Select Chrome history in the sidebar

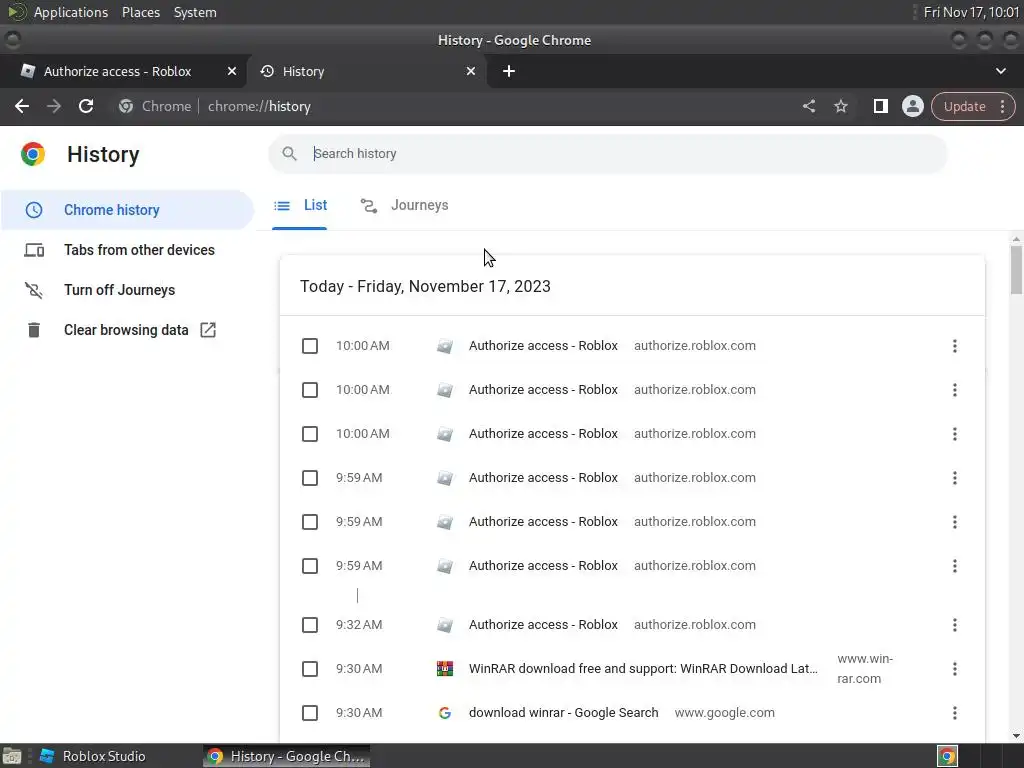tap(127, 210)
